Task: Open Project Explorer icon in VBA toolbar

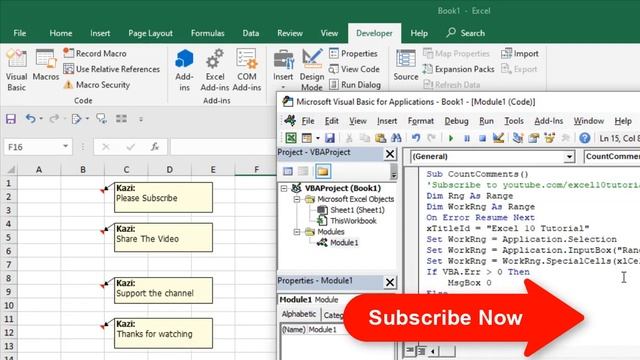Action: [x=518, y=138]
